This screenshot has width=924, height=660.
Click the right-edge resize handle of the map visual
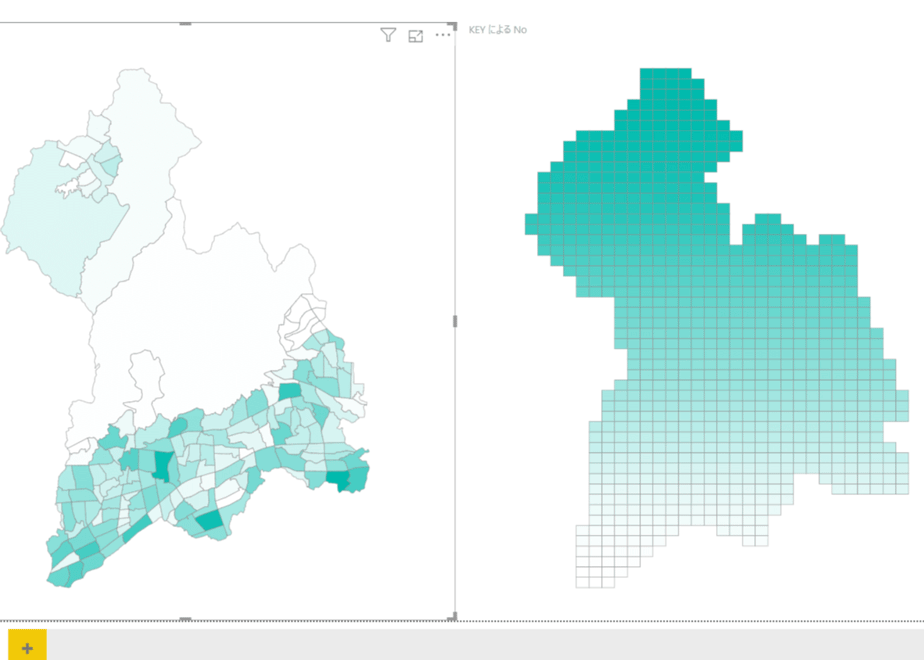click(x=454, y=321)
